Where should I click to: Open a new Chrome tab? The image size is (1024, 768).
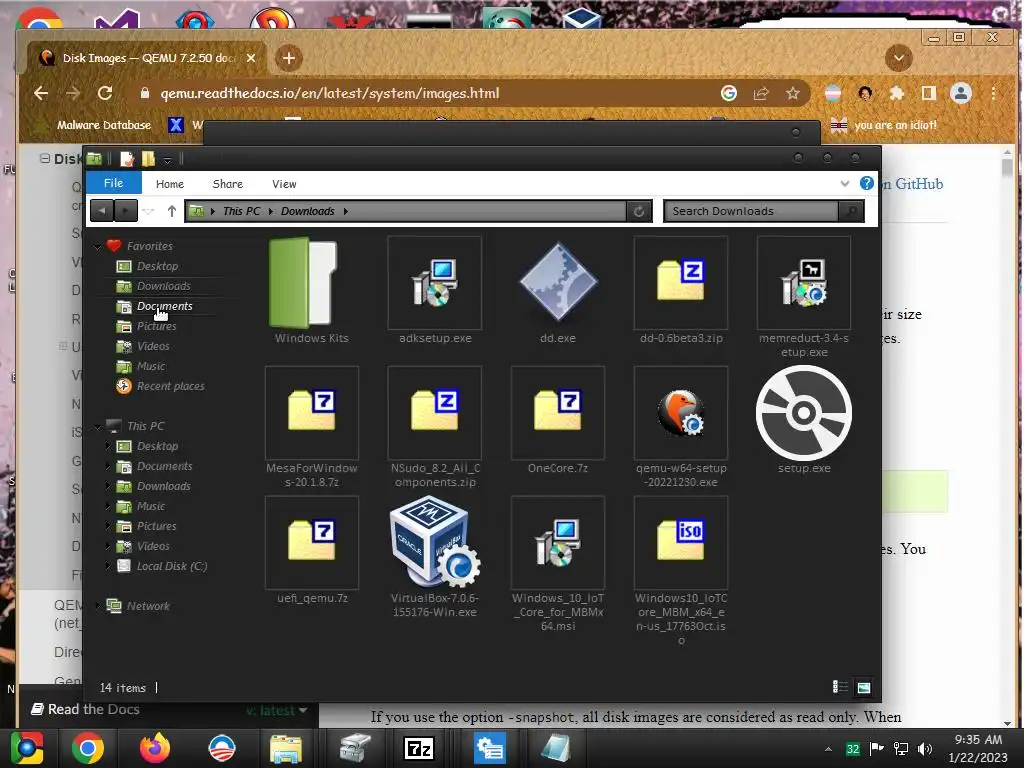289,58
